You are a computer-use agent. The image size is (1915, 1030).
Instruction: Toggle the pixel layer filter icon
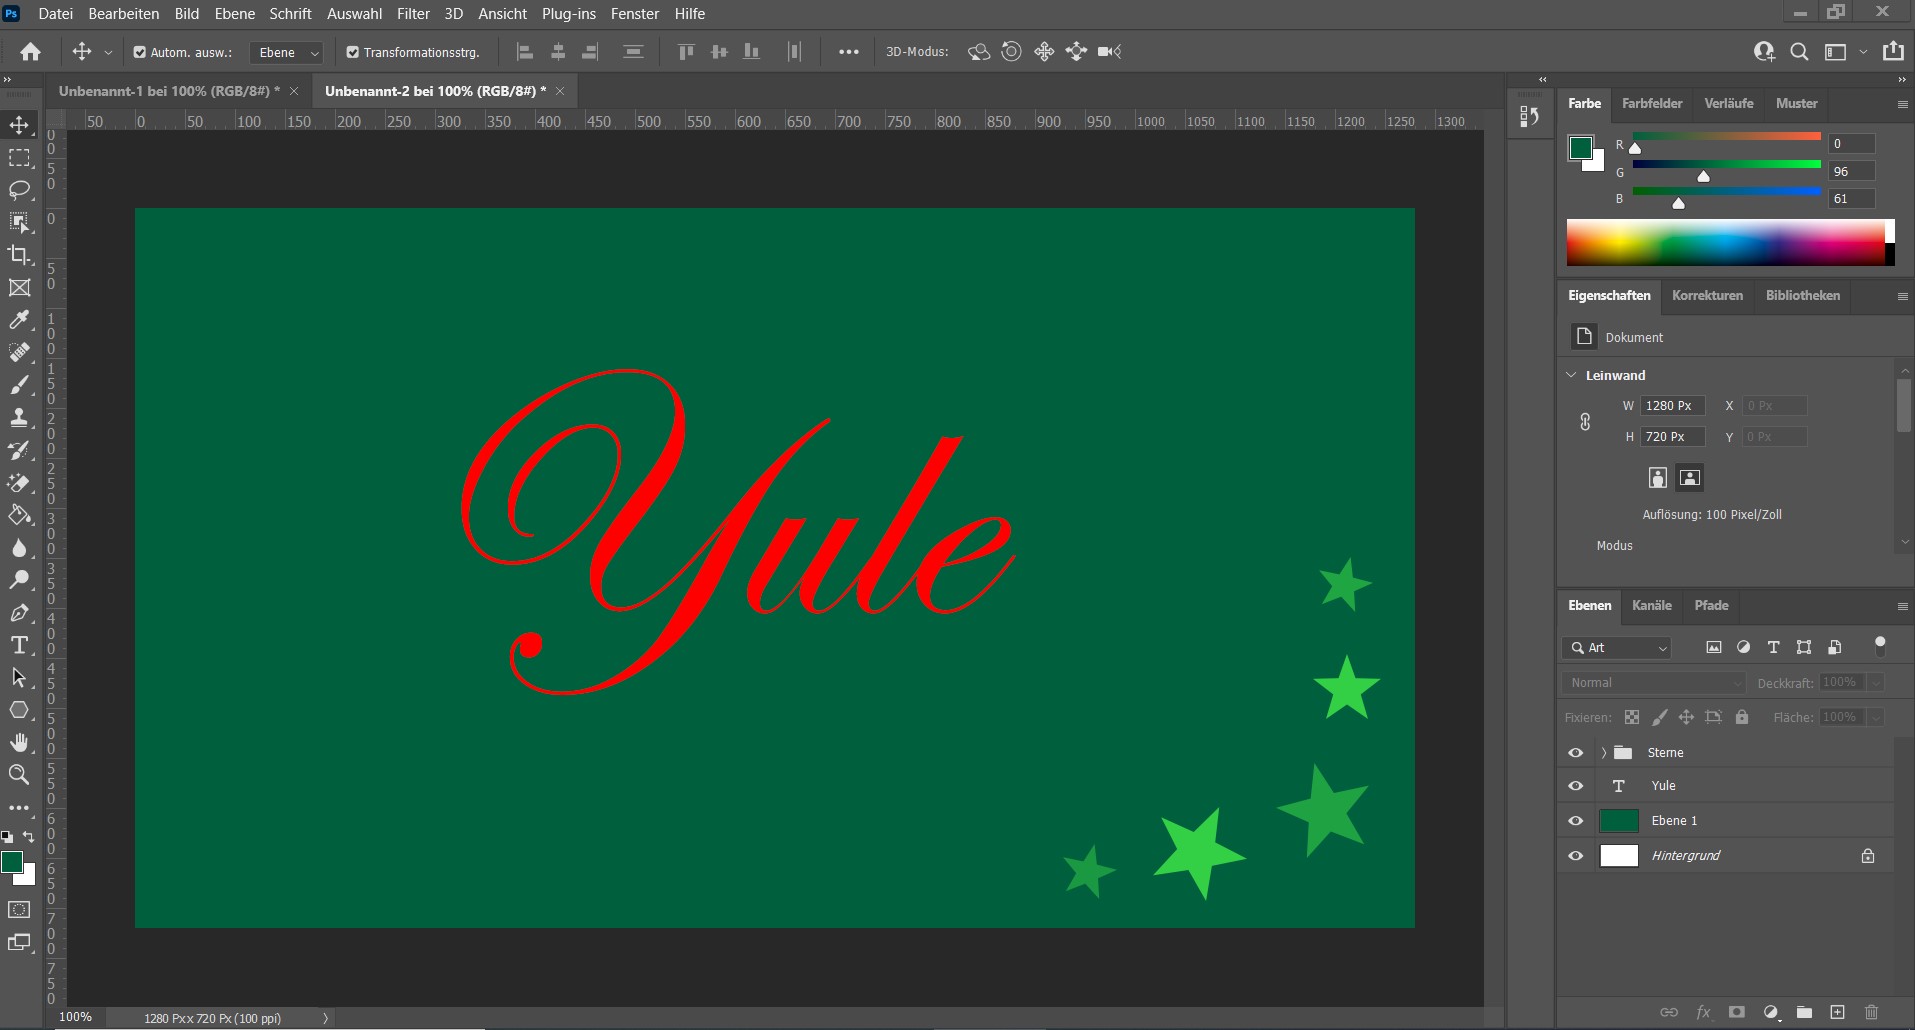1714,648
